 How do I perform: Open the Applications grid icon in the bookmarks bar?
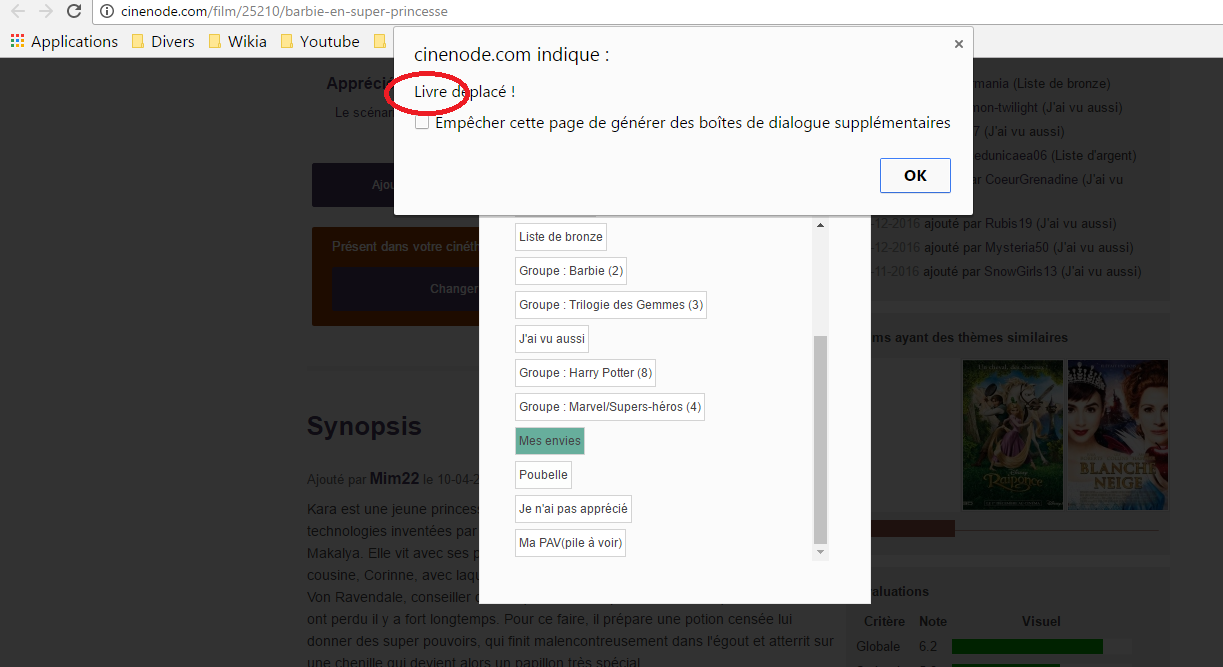17,41
